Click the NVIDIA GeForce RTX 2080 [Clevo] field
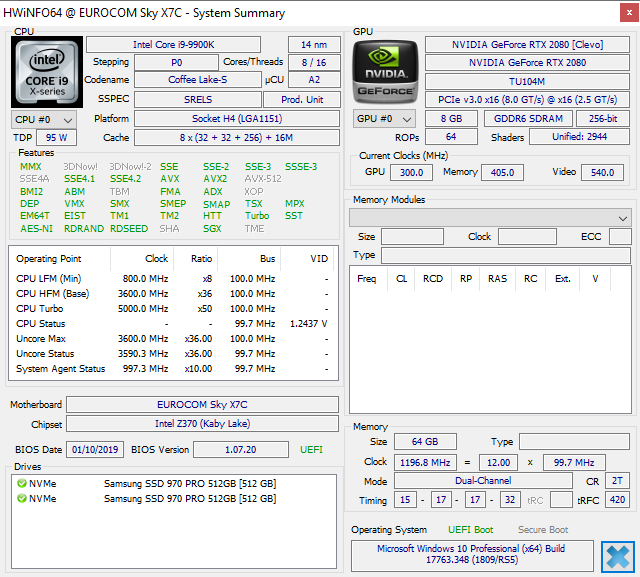Image resolution: width=640 pixels, height=577 pixels. tap(527, 44)
